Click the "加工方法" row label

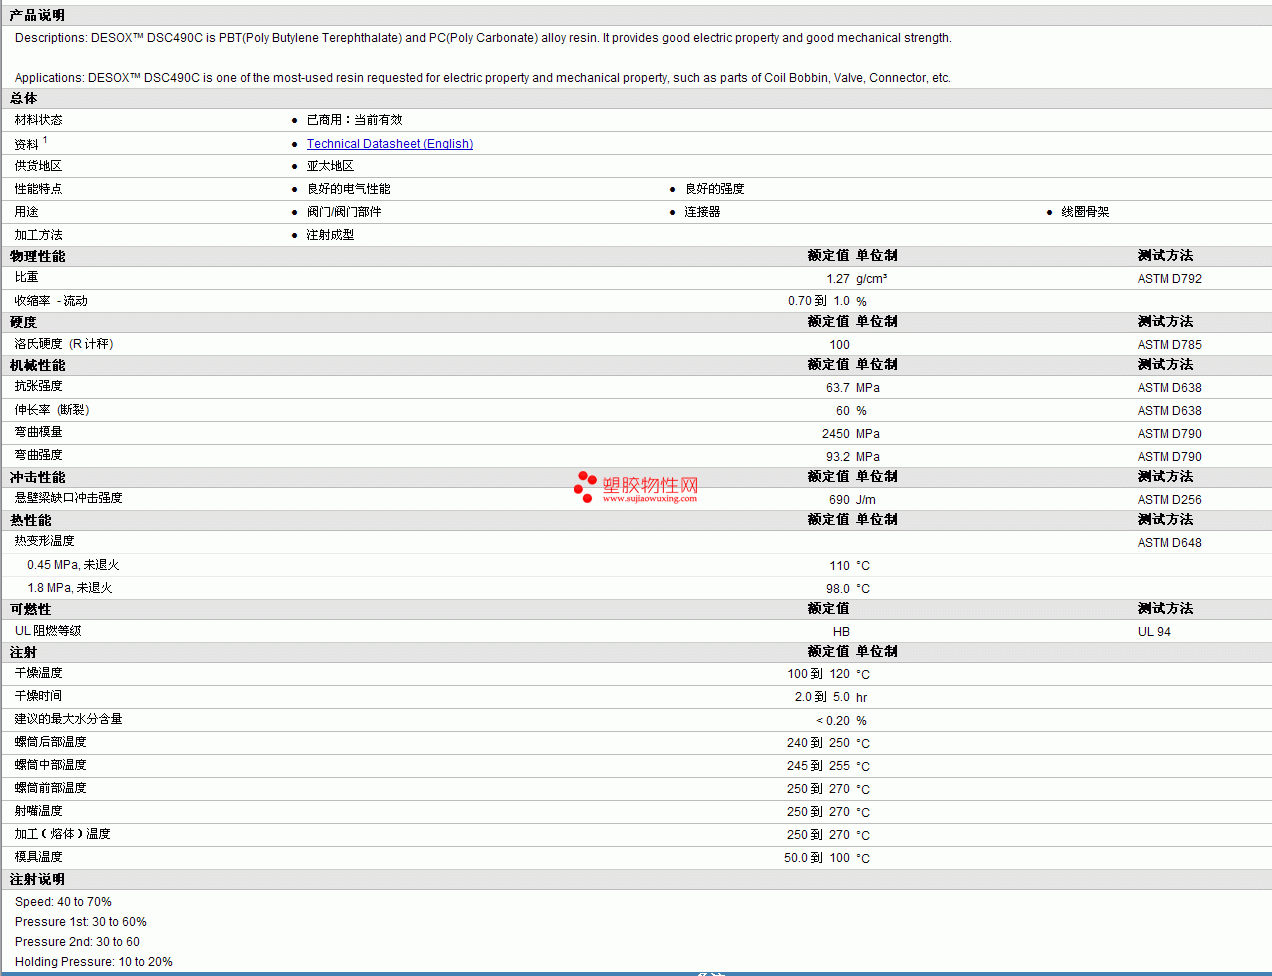[38, 235]
